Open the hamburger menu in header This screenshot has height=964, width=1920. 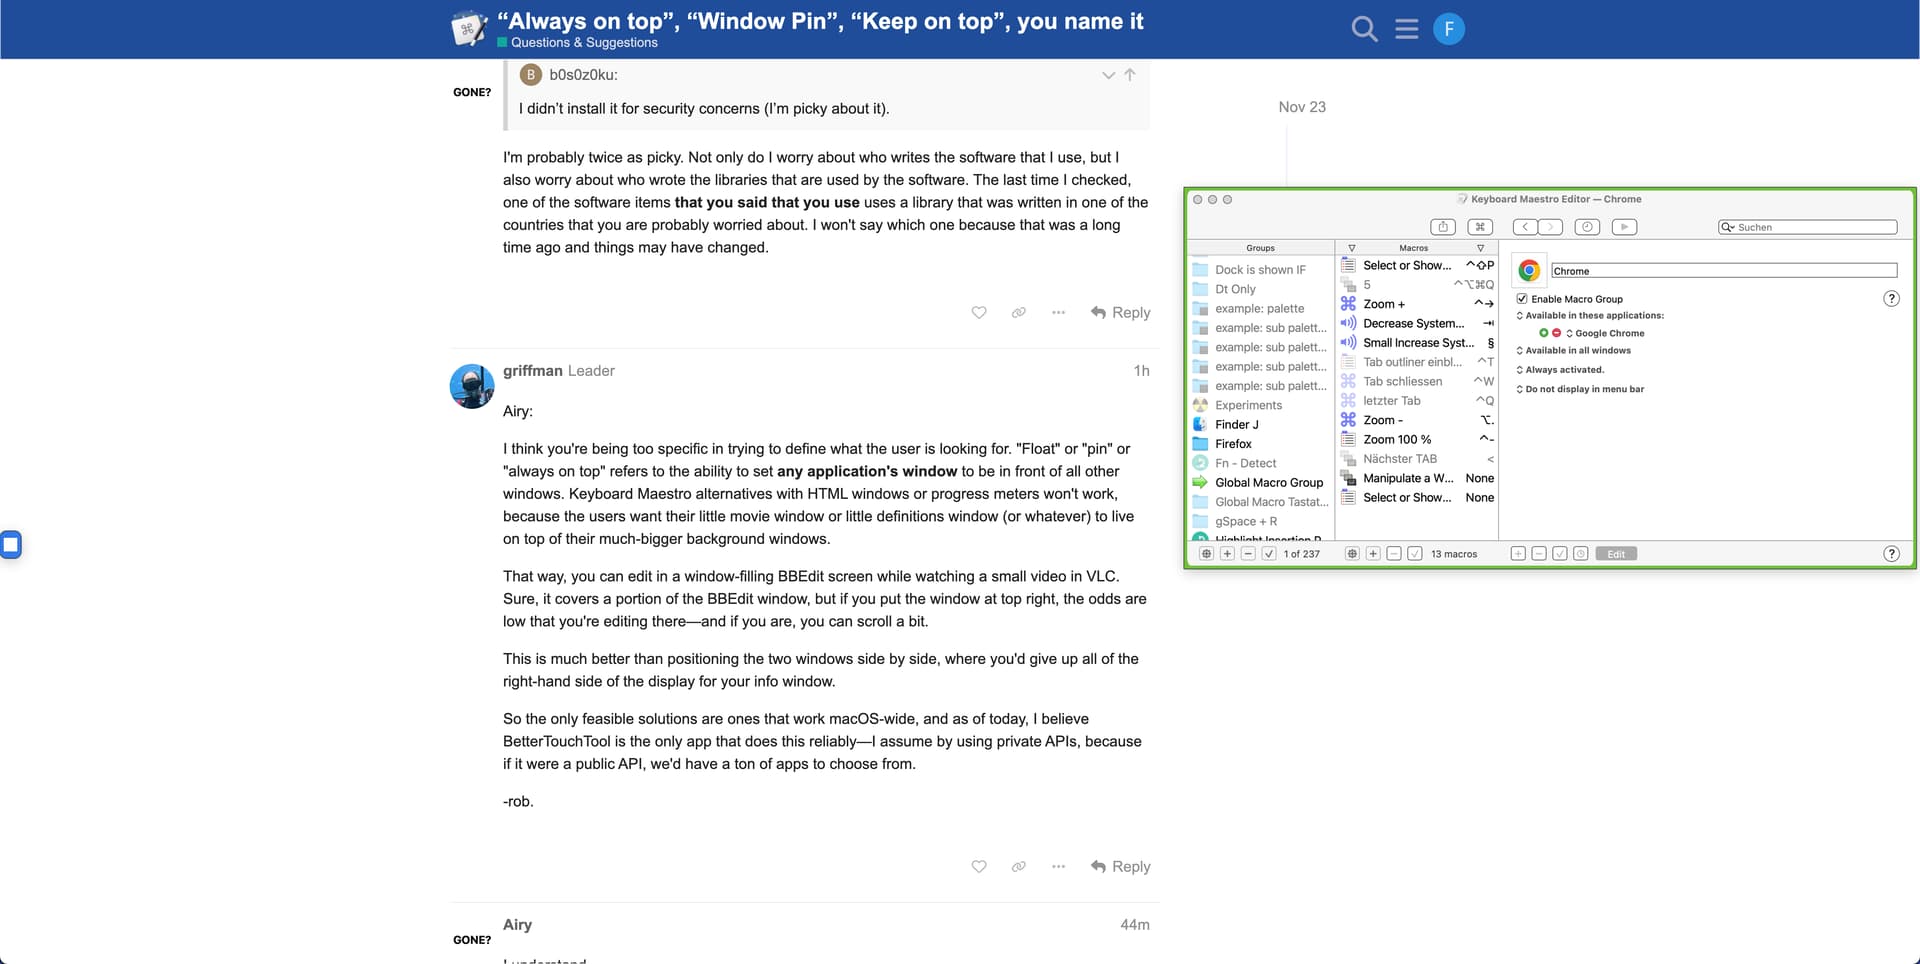[x=1406, y=29]
